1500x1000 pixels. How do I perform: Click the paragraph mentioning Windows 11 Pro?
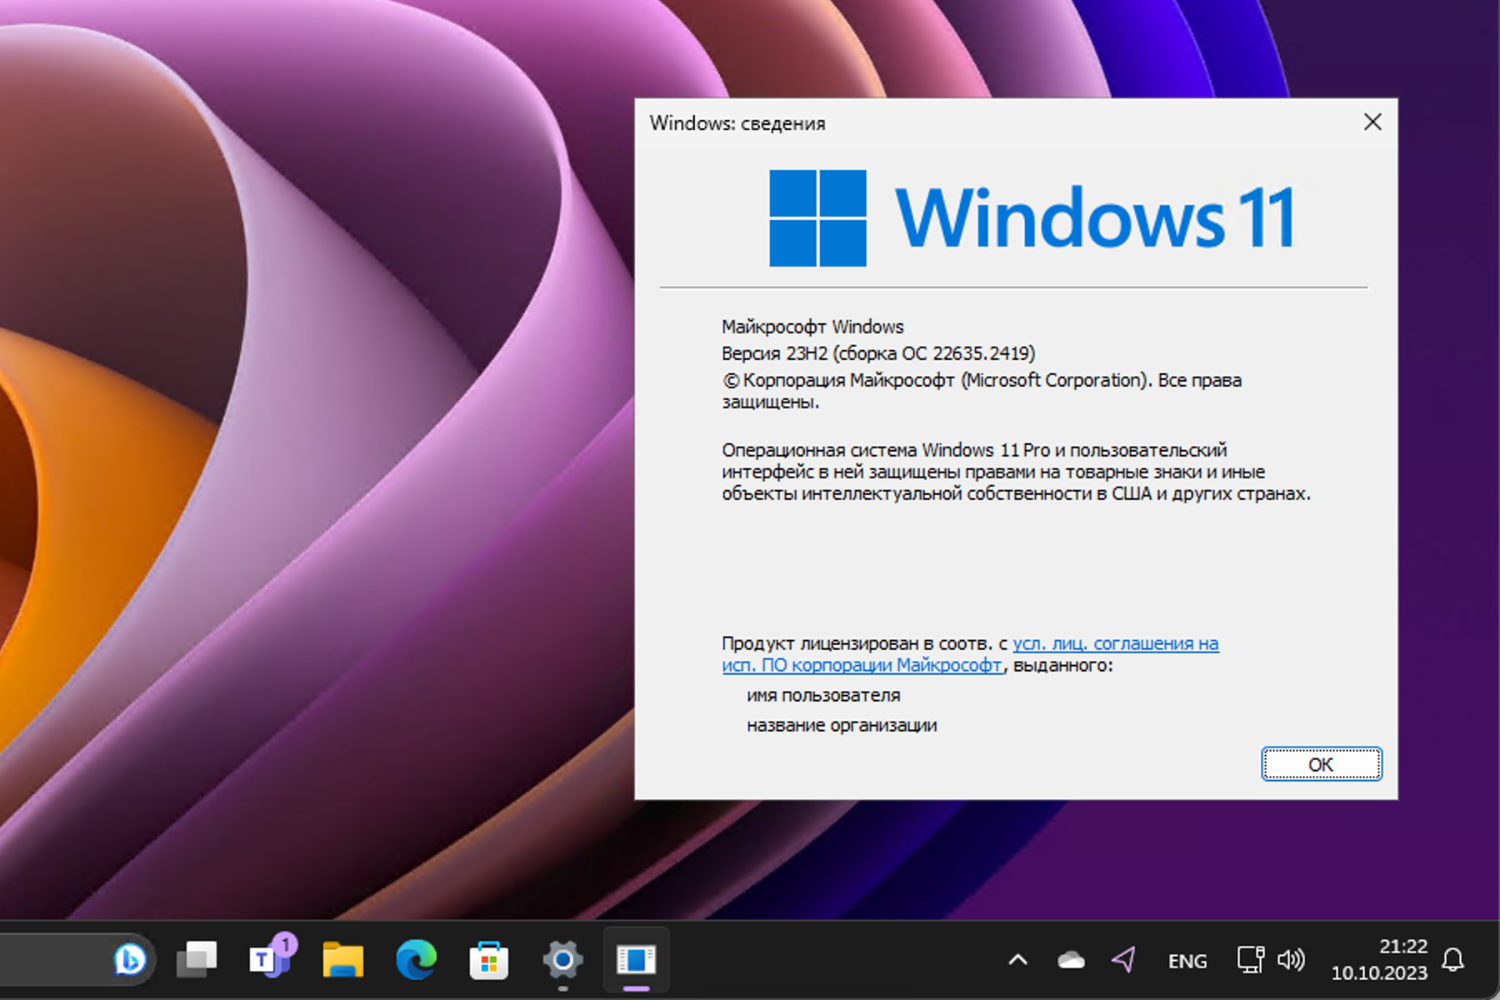coord(1016,472)
